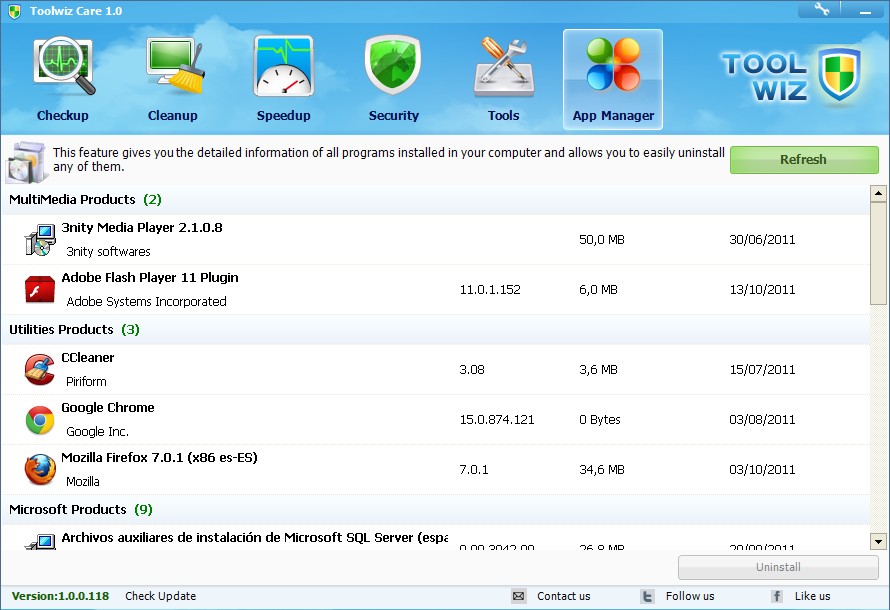Click the CCleaner app icon
This screenshot has width=890, height=610.
pos(40,369)
